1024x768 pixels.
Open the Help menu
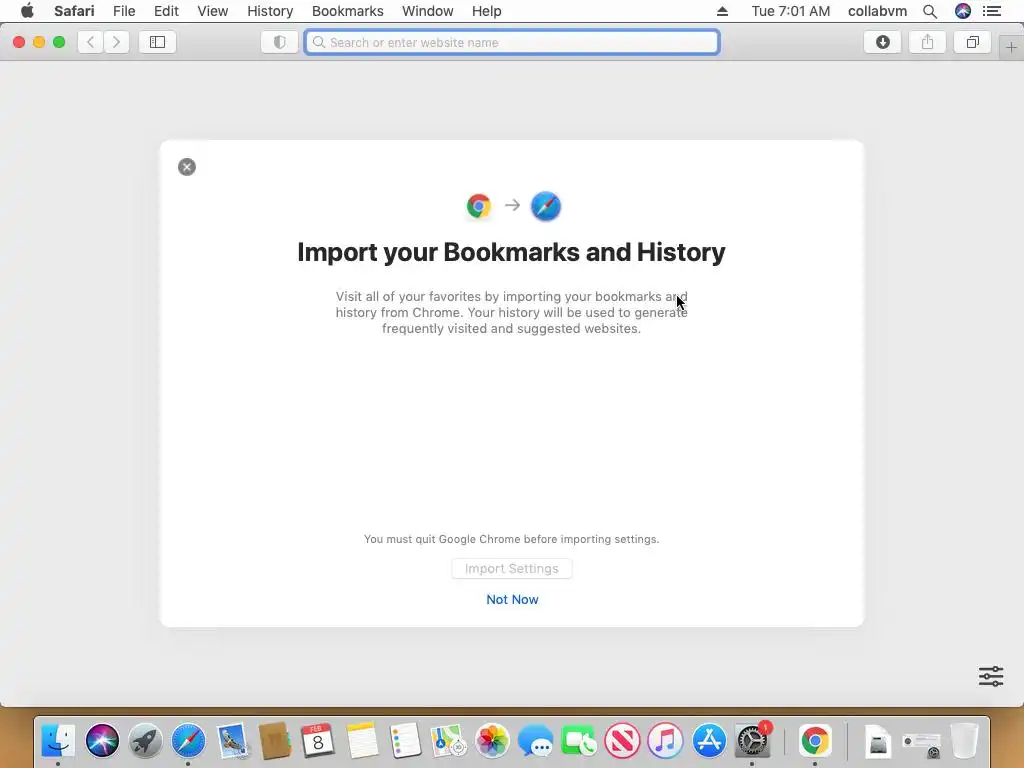[x=487, y=11]
